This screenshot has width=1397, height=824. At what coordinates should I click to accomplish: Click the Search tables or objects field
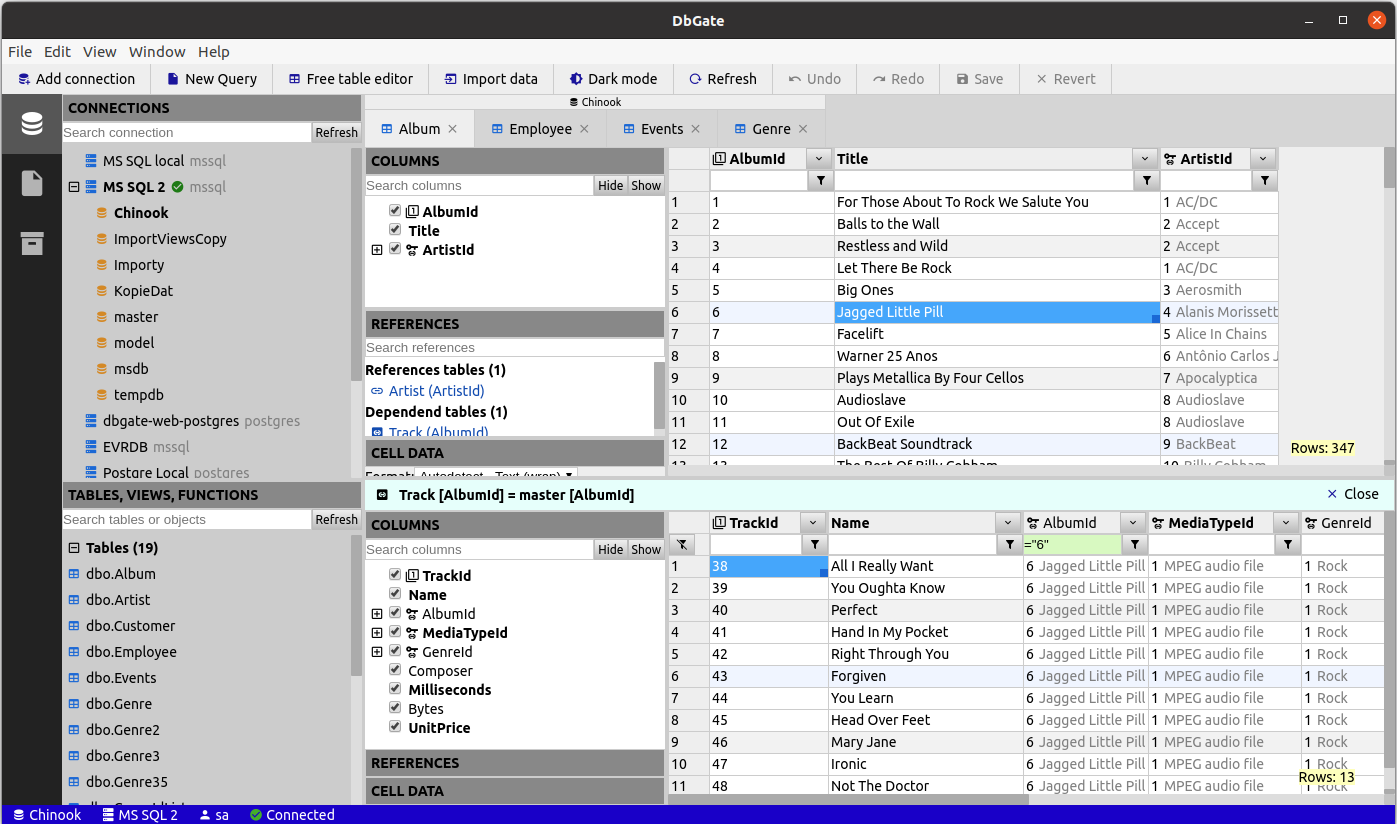(x=187, y=520)
